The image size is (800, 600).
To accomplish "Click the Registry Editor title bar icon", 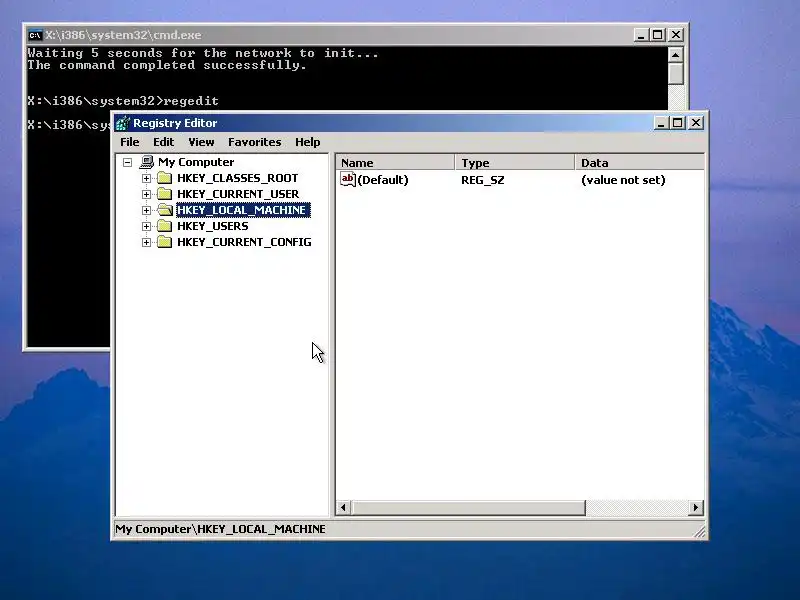I will 122,123.
